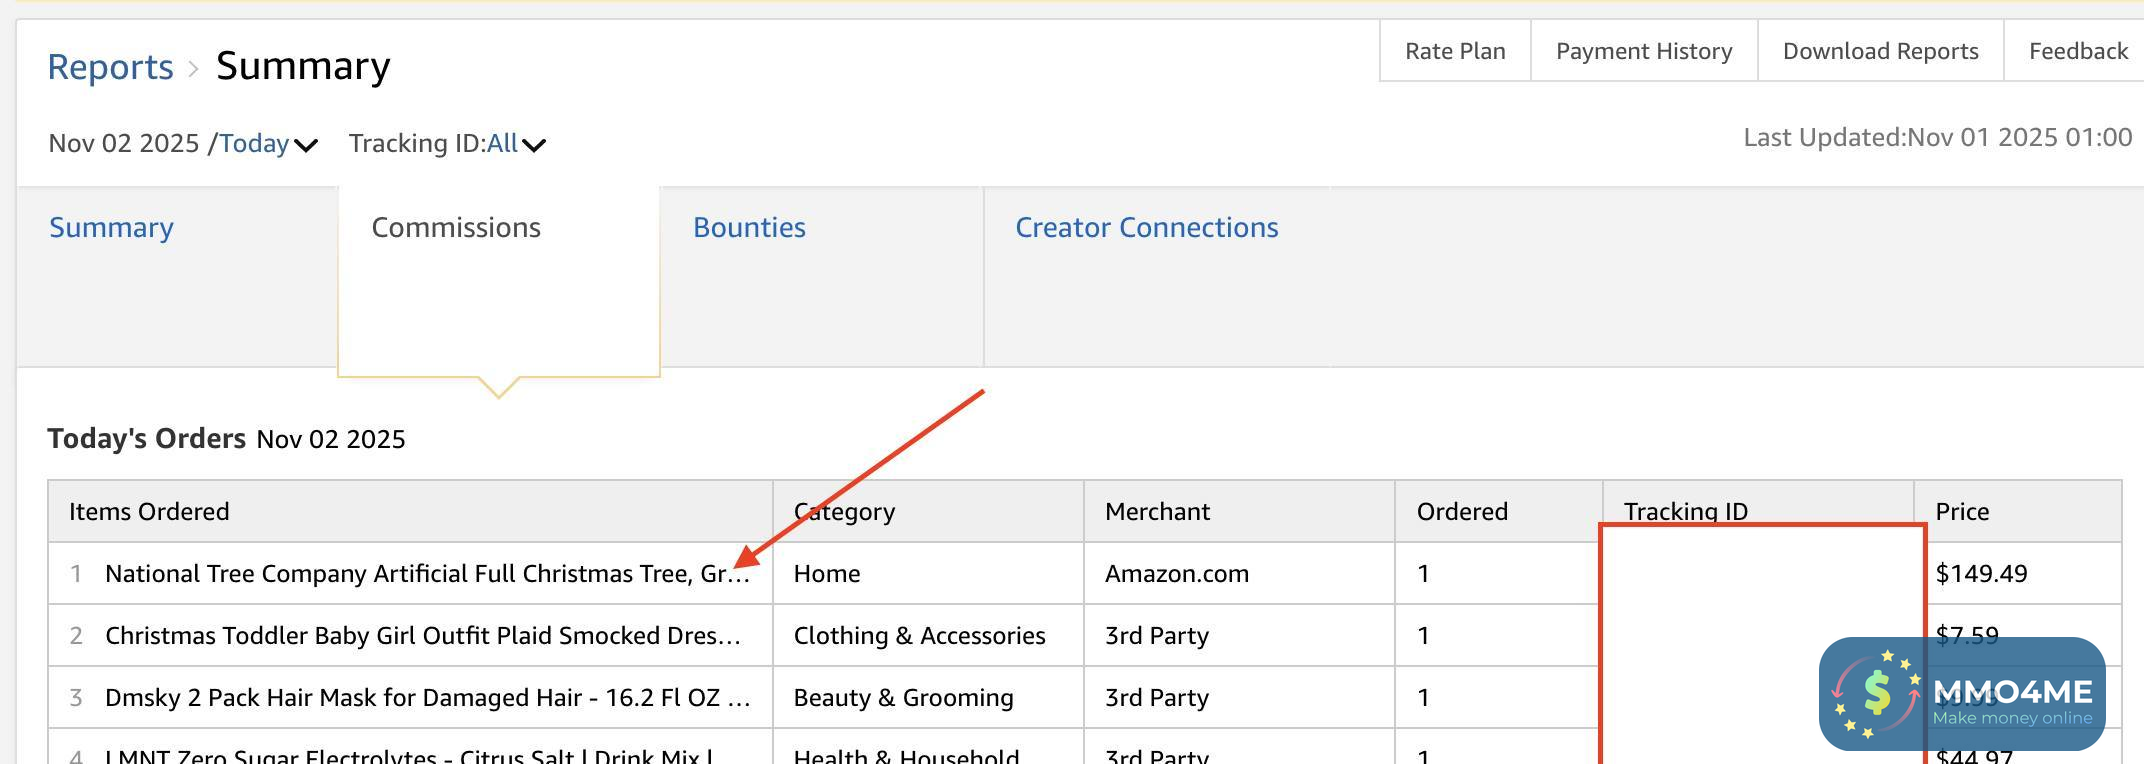This screenshot has height=764, width=2144.
Task: Click the Download Reports button
Action: 1880,51
